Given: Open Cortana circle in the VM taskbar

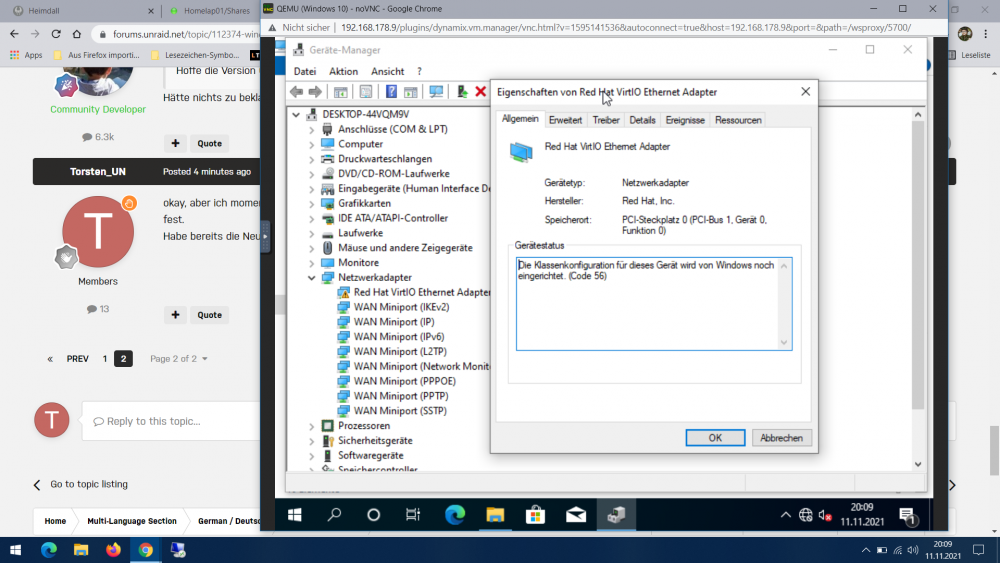Looking at the screenshot, I should (x=374, y=515).
